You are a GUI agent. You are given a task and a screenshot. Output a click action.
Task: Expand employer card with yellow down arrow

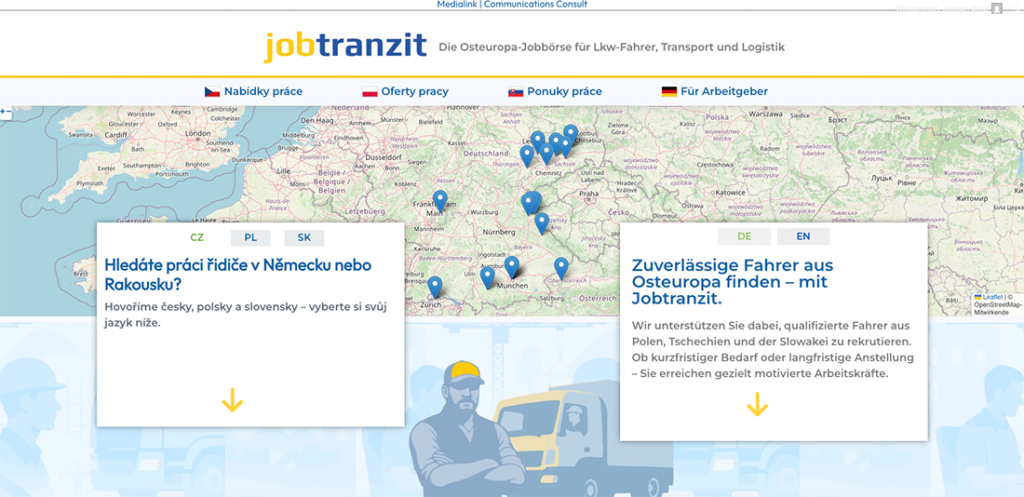click(757, 404)
